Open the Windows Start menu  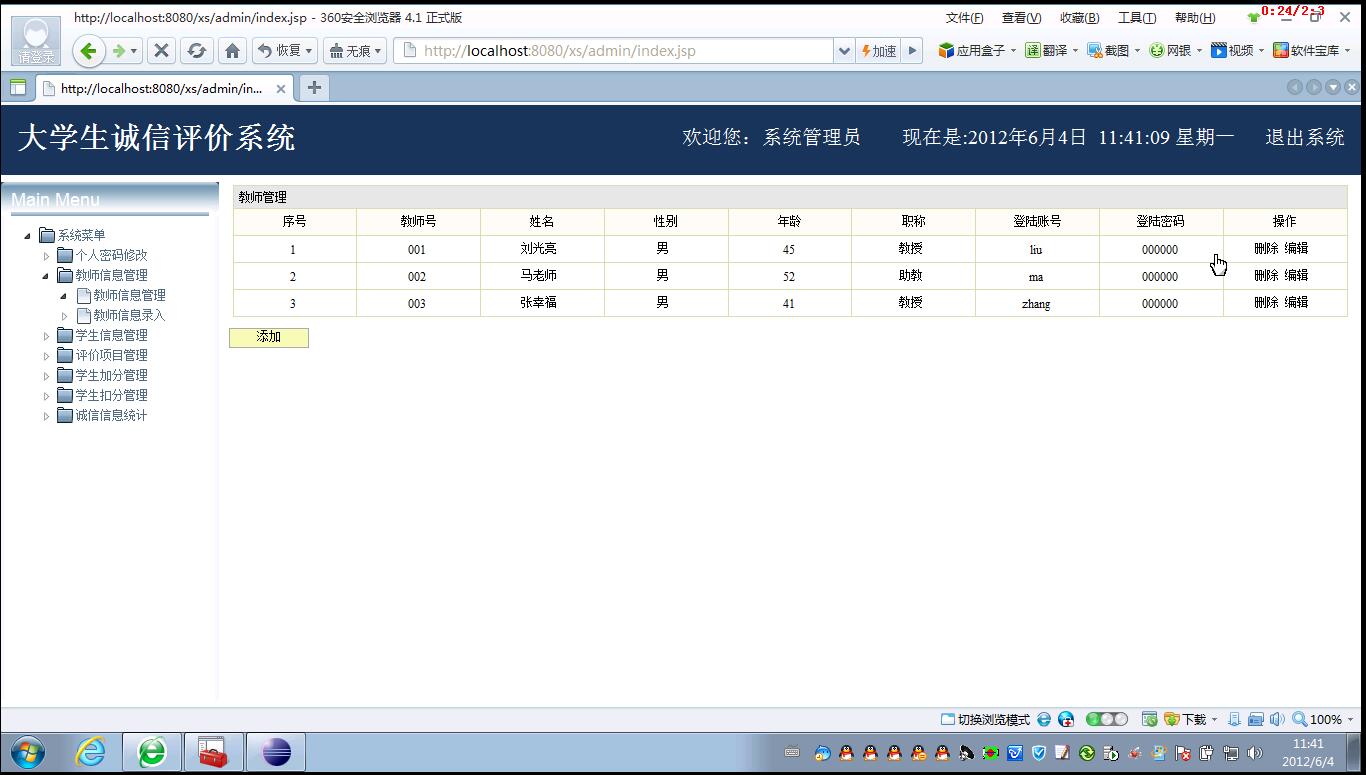pyautogui.click(x=27, y=752)
